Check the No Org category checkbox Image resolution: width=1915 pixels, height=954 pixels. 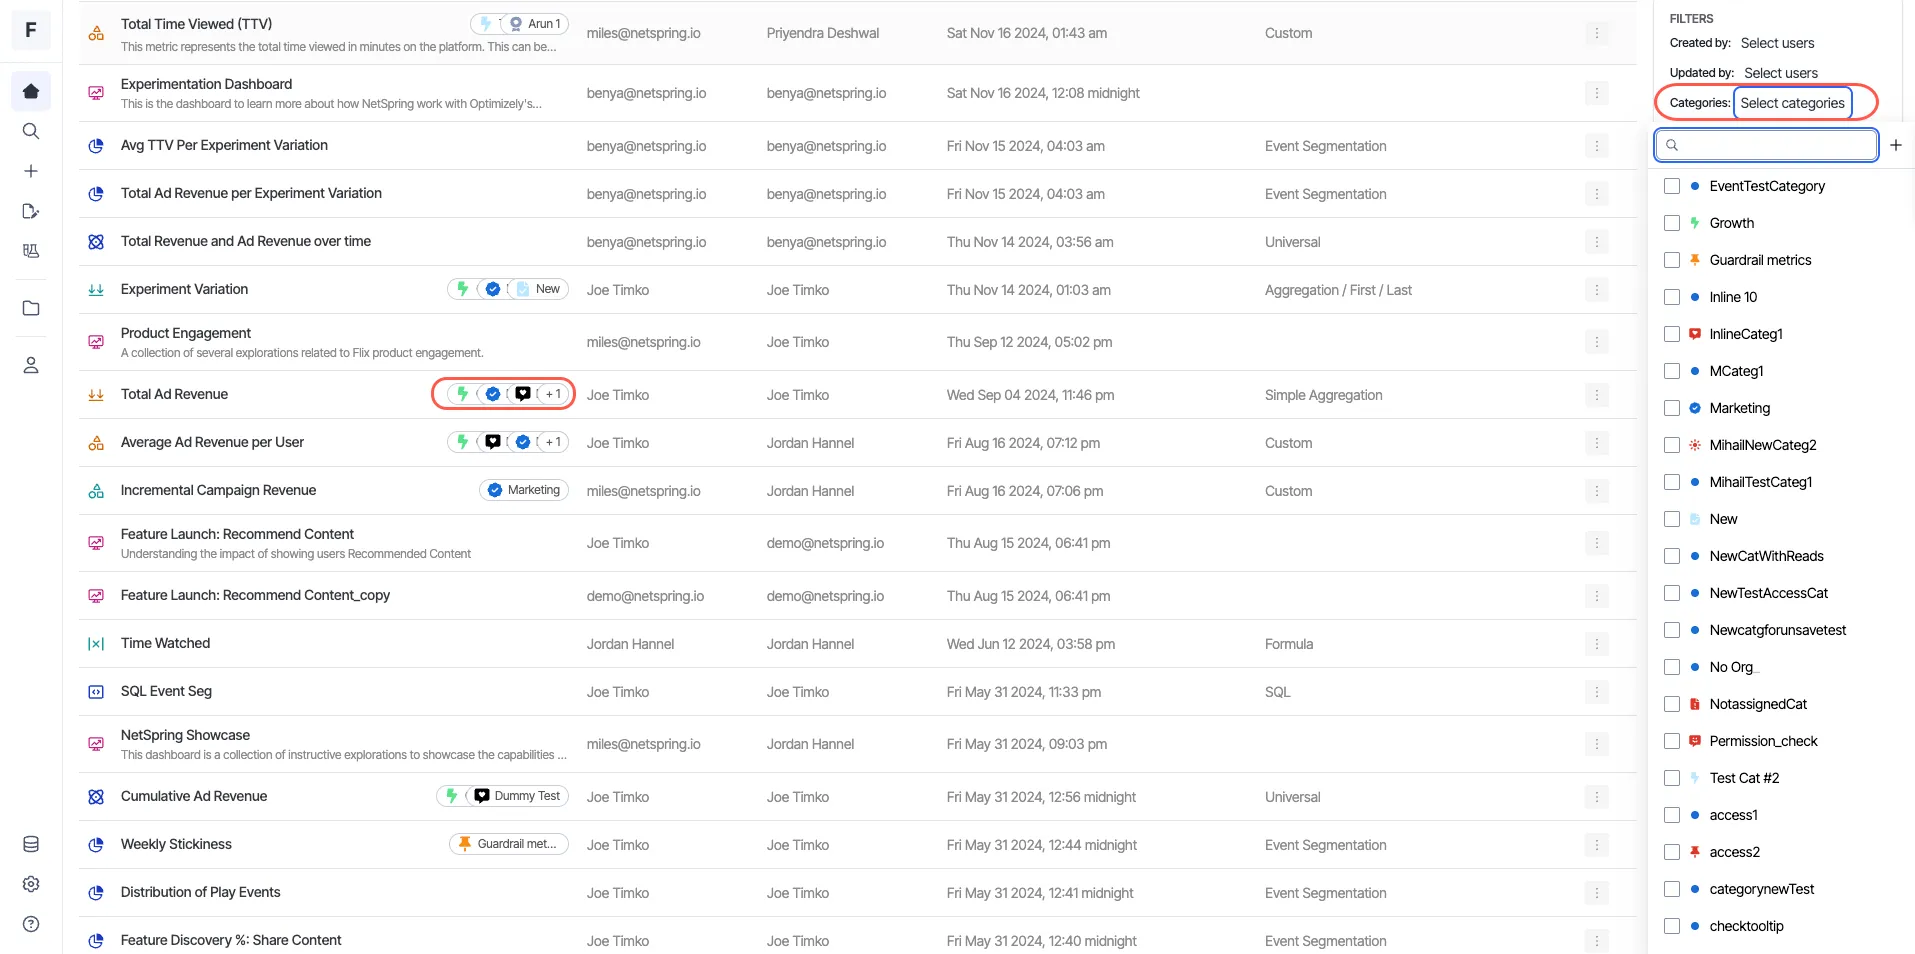tap(1672, 667)
